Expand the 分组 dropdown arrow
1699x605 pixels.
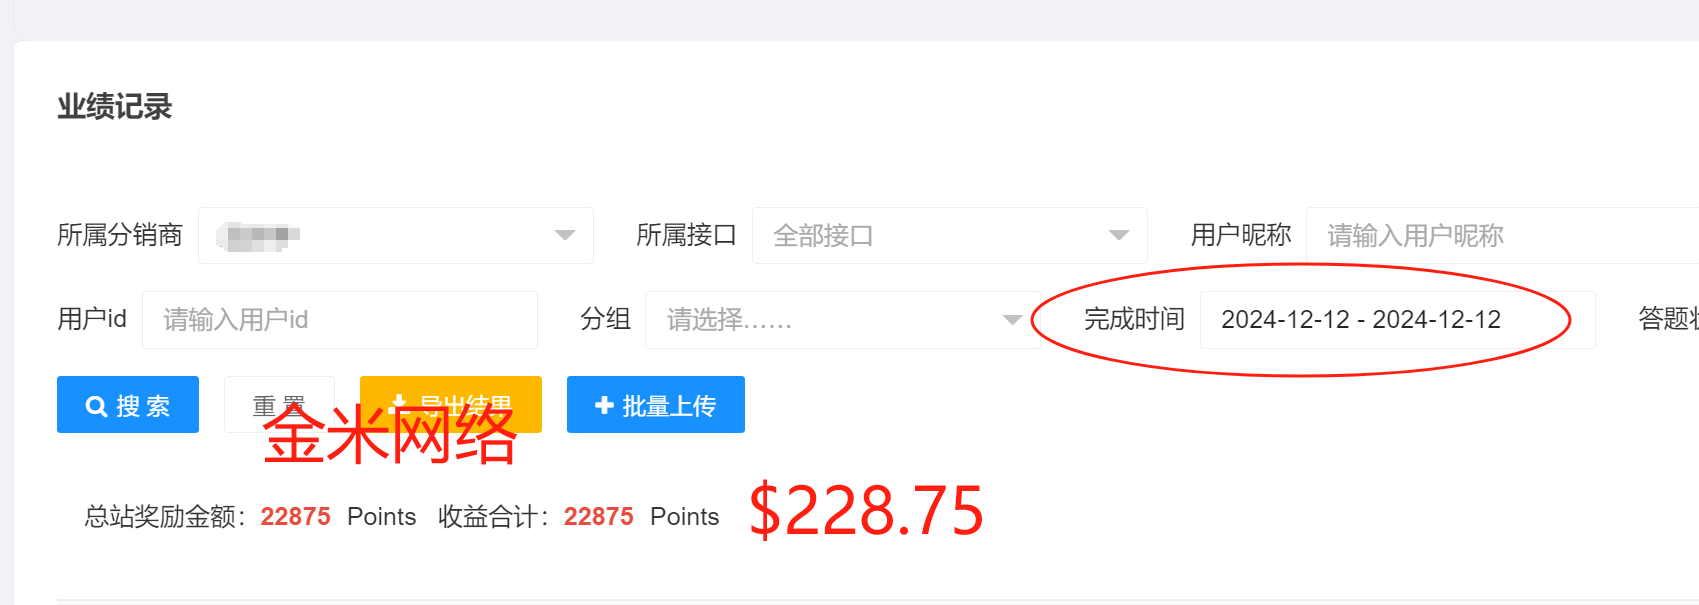(x=1012, y=320)
